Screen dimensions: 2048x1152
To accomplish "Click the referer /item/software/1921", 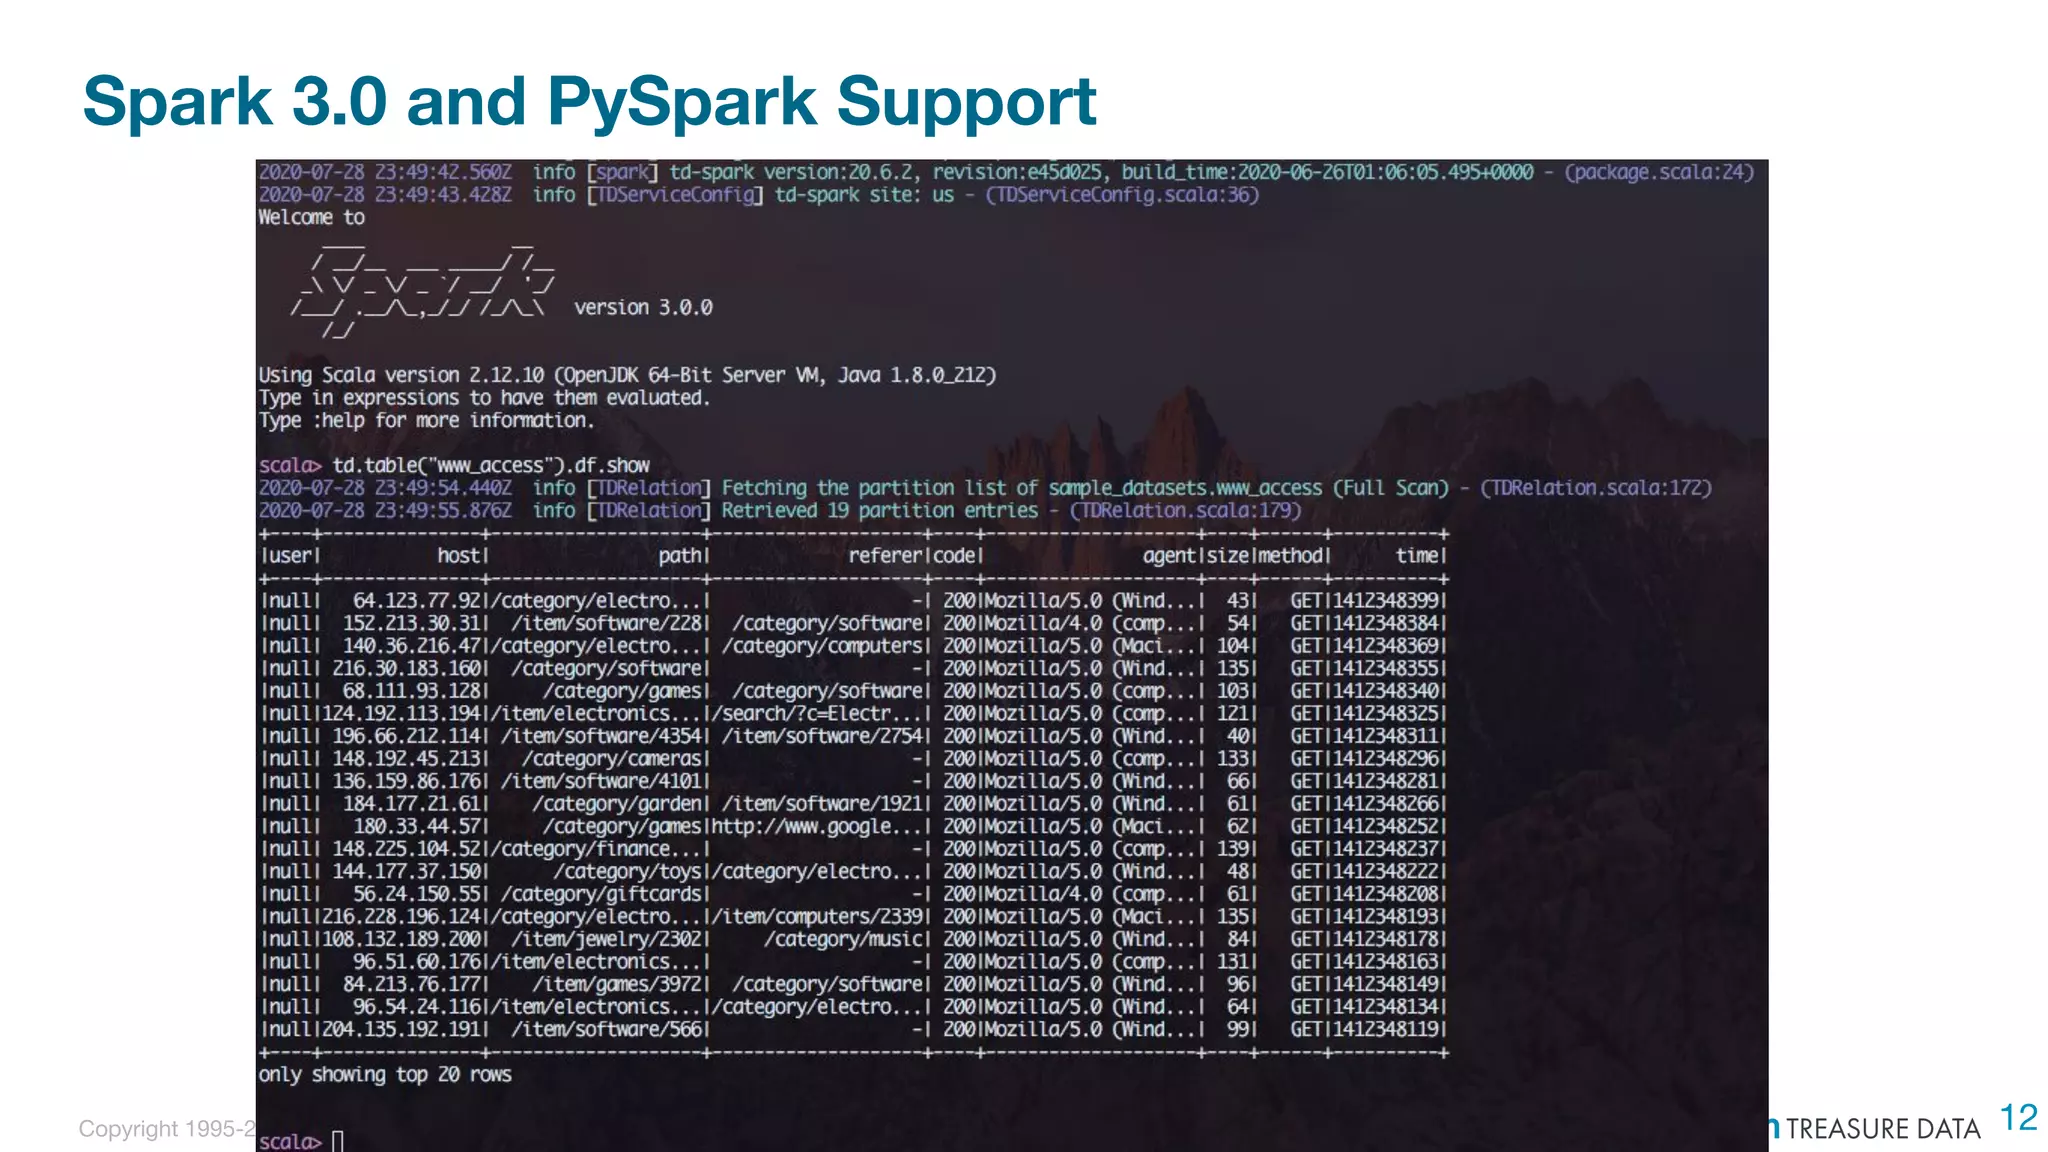I will tap(823, 803).
